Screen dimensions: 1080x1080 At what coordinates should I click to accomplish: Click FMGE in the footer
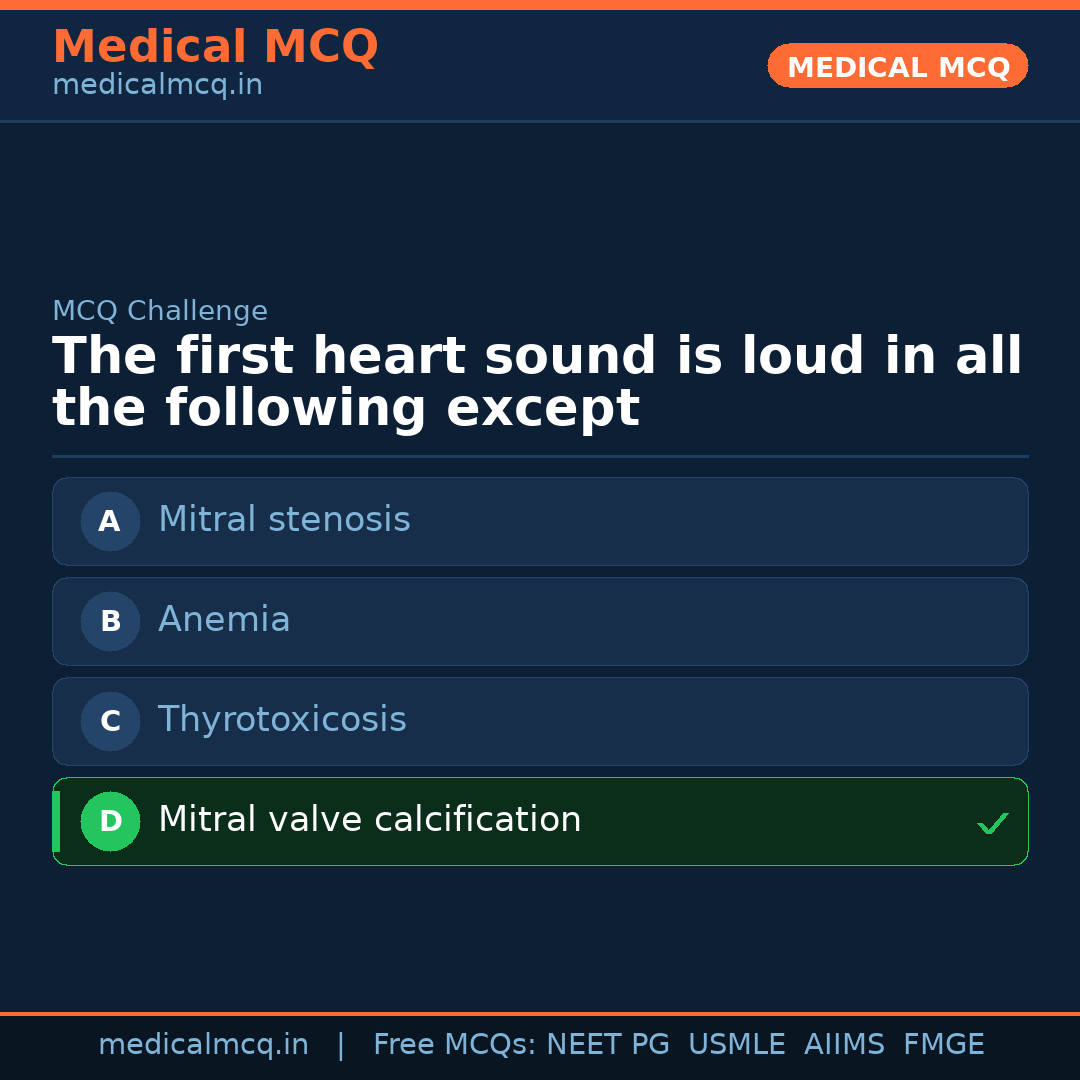tap(943, 1045)
